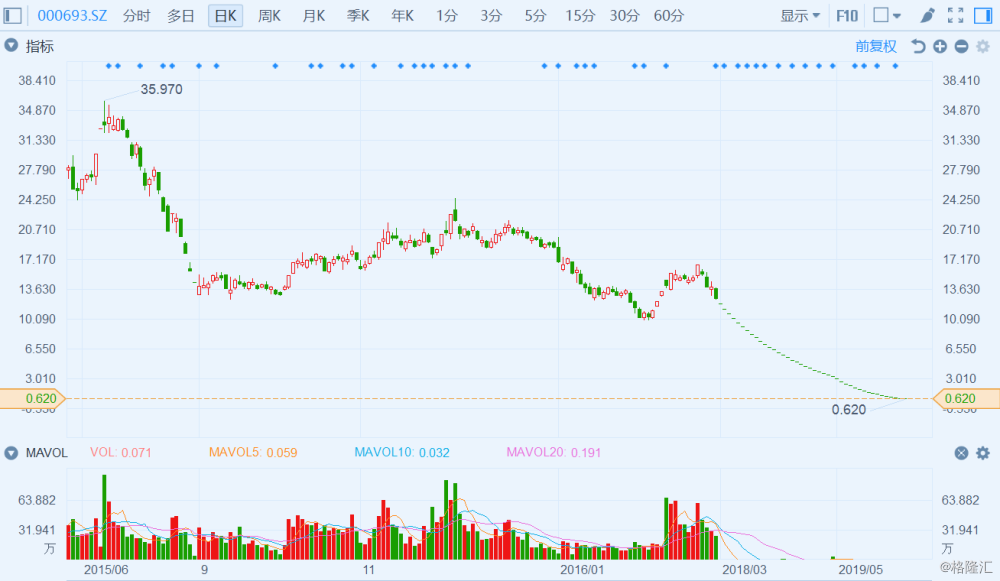This screenshot has height=581, width=1000.
Task: Open F10 company information
Action: coord(847,15)
